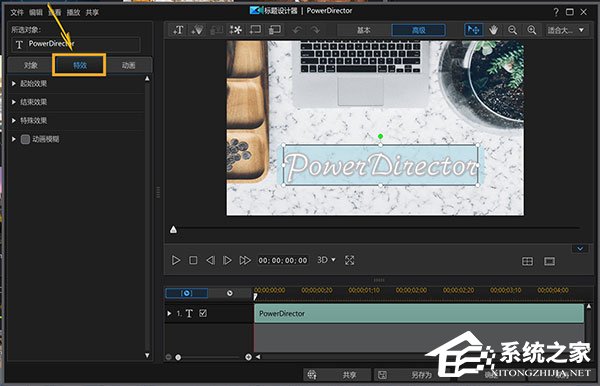Step to previous frame
600x386 pixels.
(x=210, y=261)
